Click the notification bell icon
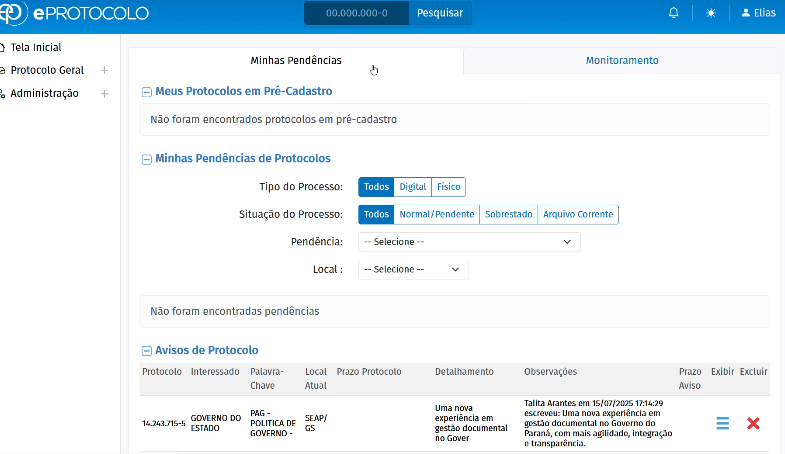The height and width of the screenshot is (454, 785). [x=674, y=13]
